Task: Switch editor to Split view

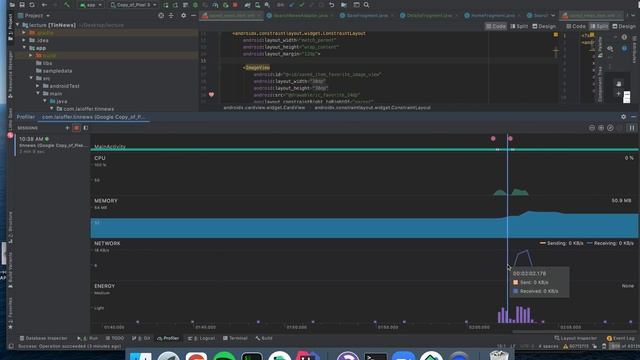Action: coord(519,26)
